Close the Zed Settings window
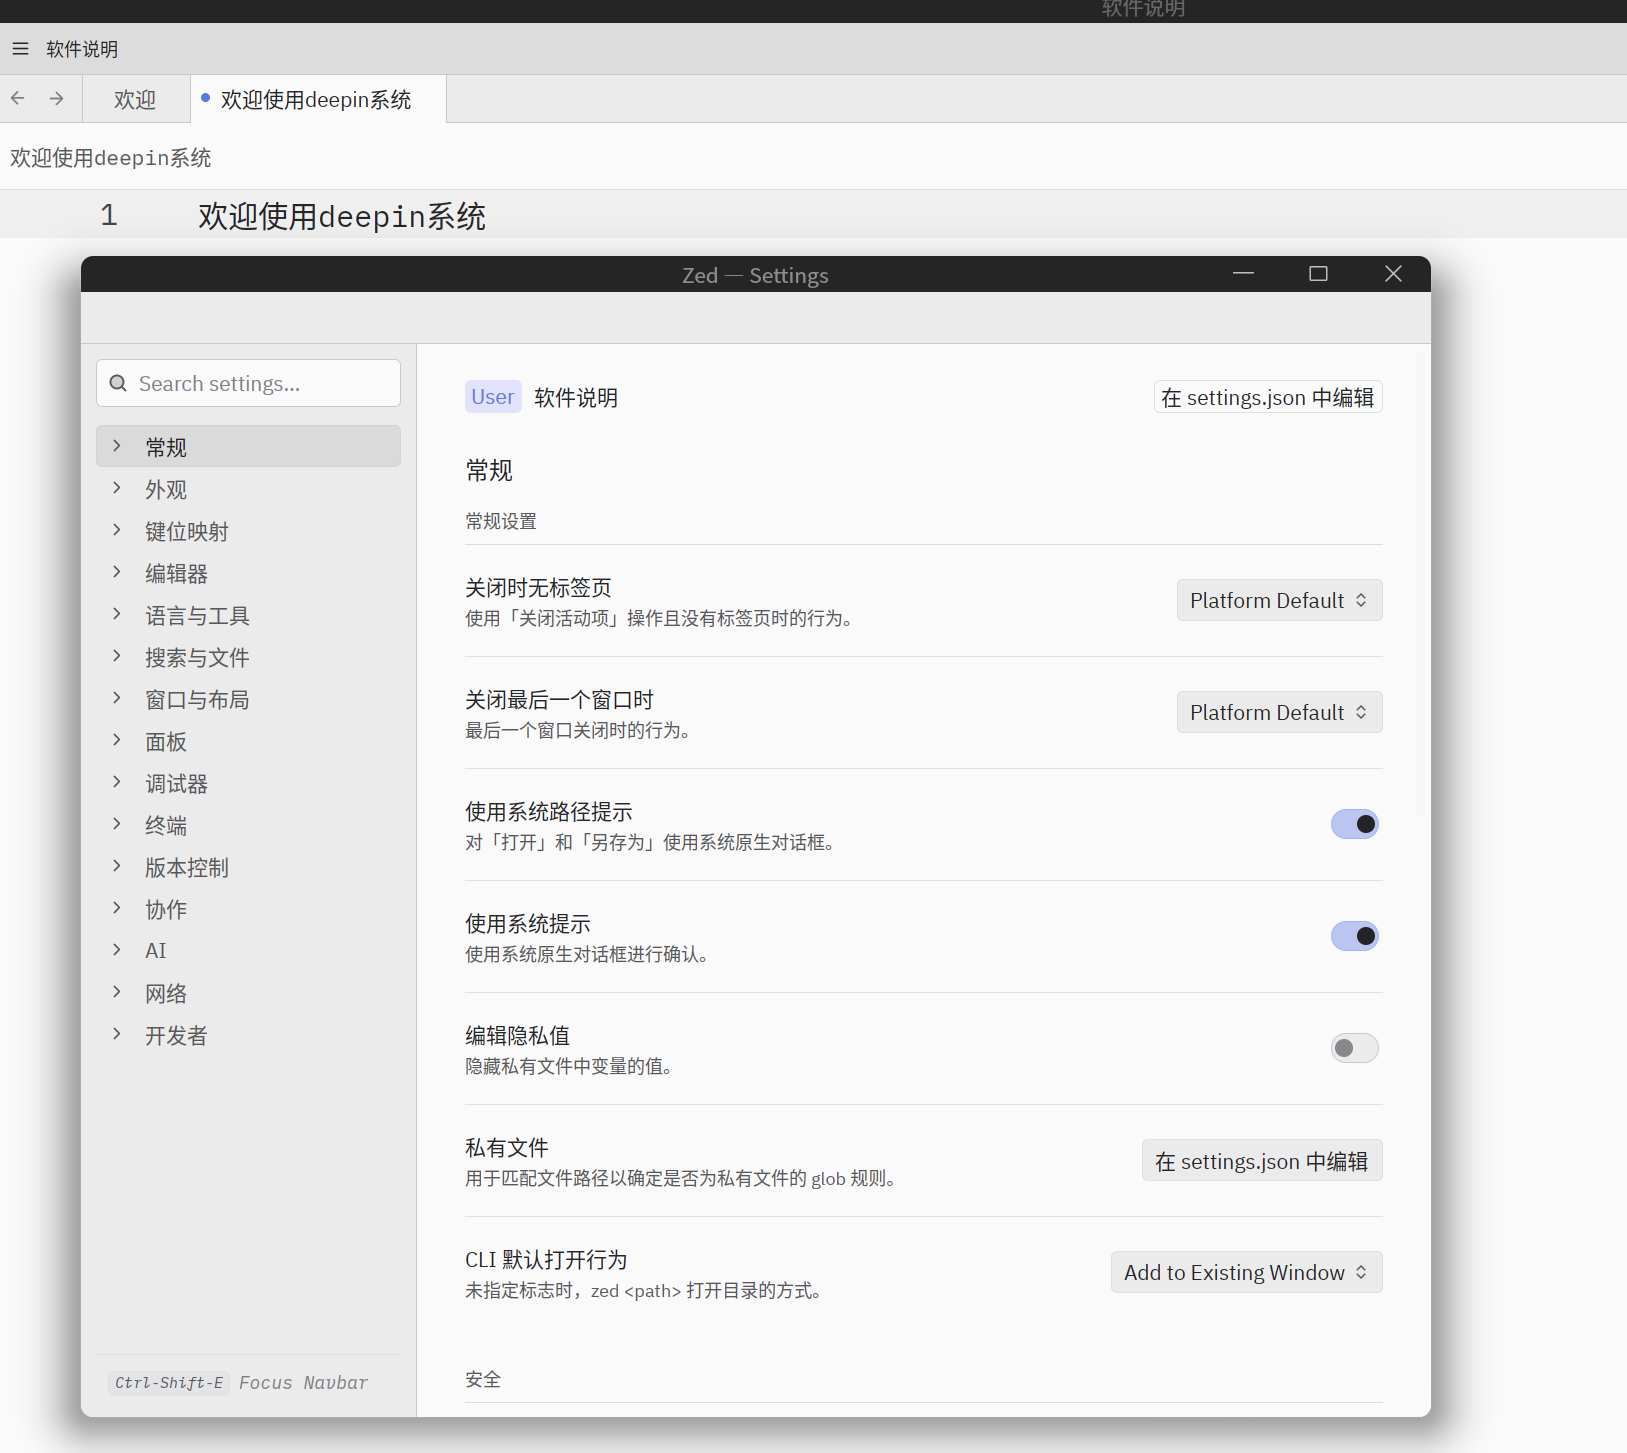The height and width of the screenshot is (1453, 1627). tap(1393, 274)
